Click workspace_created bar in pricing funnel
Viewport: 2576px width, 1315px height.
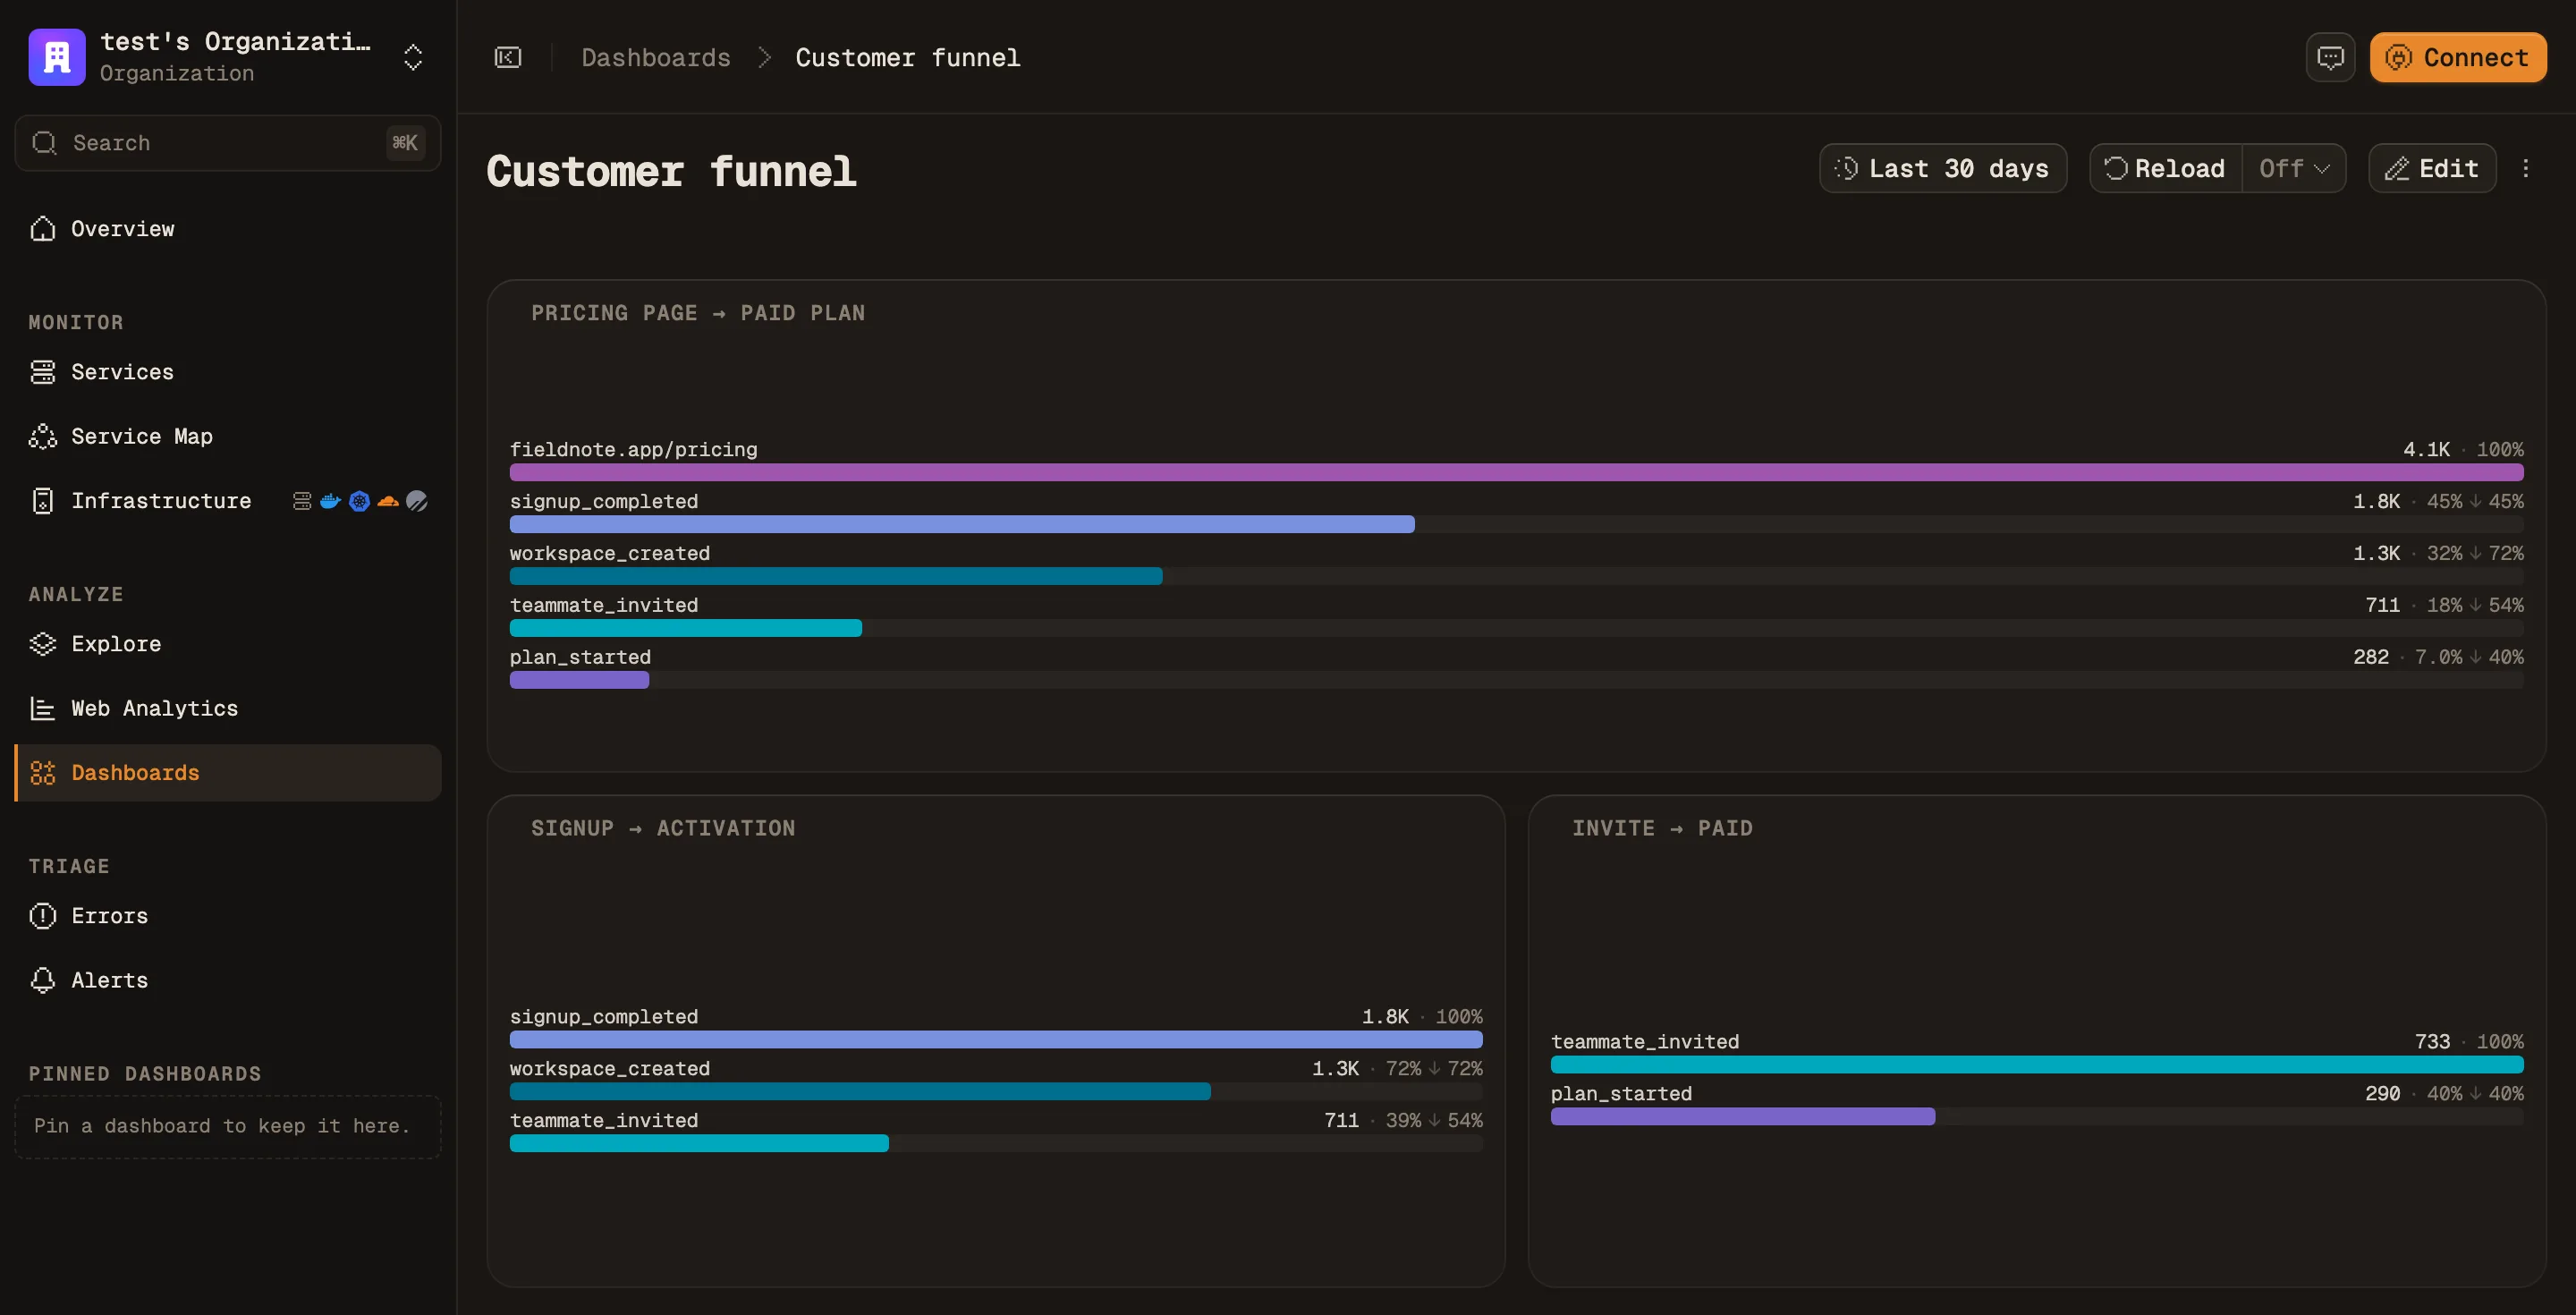coord(836,576)
